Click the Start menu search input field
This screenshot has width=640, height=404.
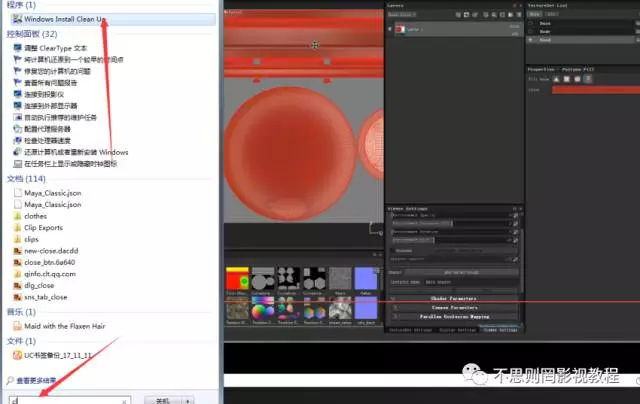[x=65, y=399]
